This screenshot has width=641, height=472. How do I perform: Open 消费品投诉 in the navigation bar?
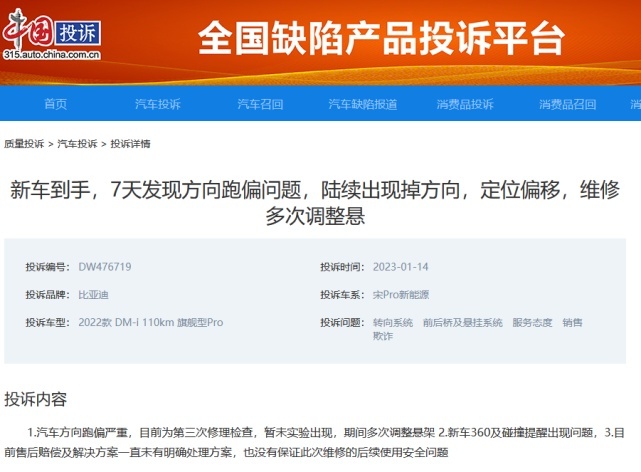[465, 104]
